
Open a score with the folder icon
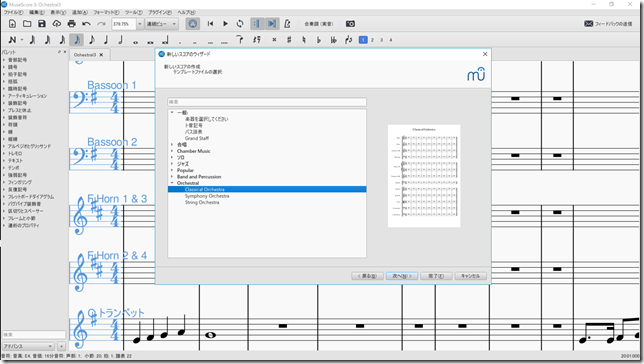click(27, 24)
